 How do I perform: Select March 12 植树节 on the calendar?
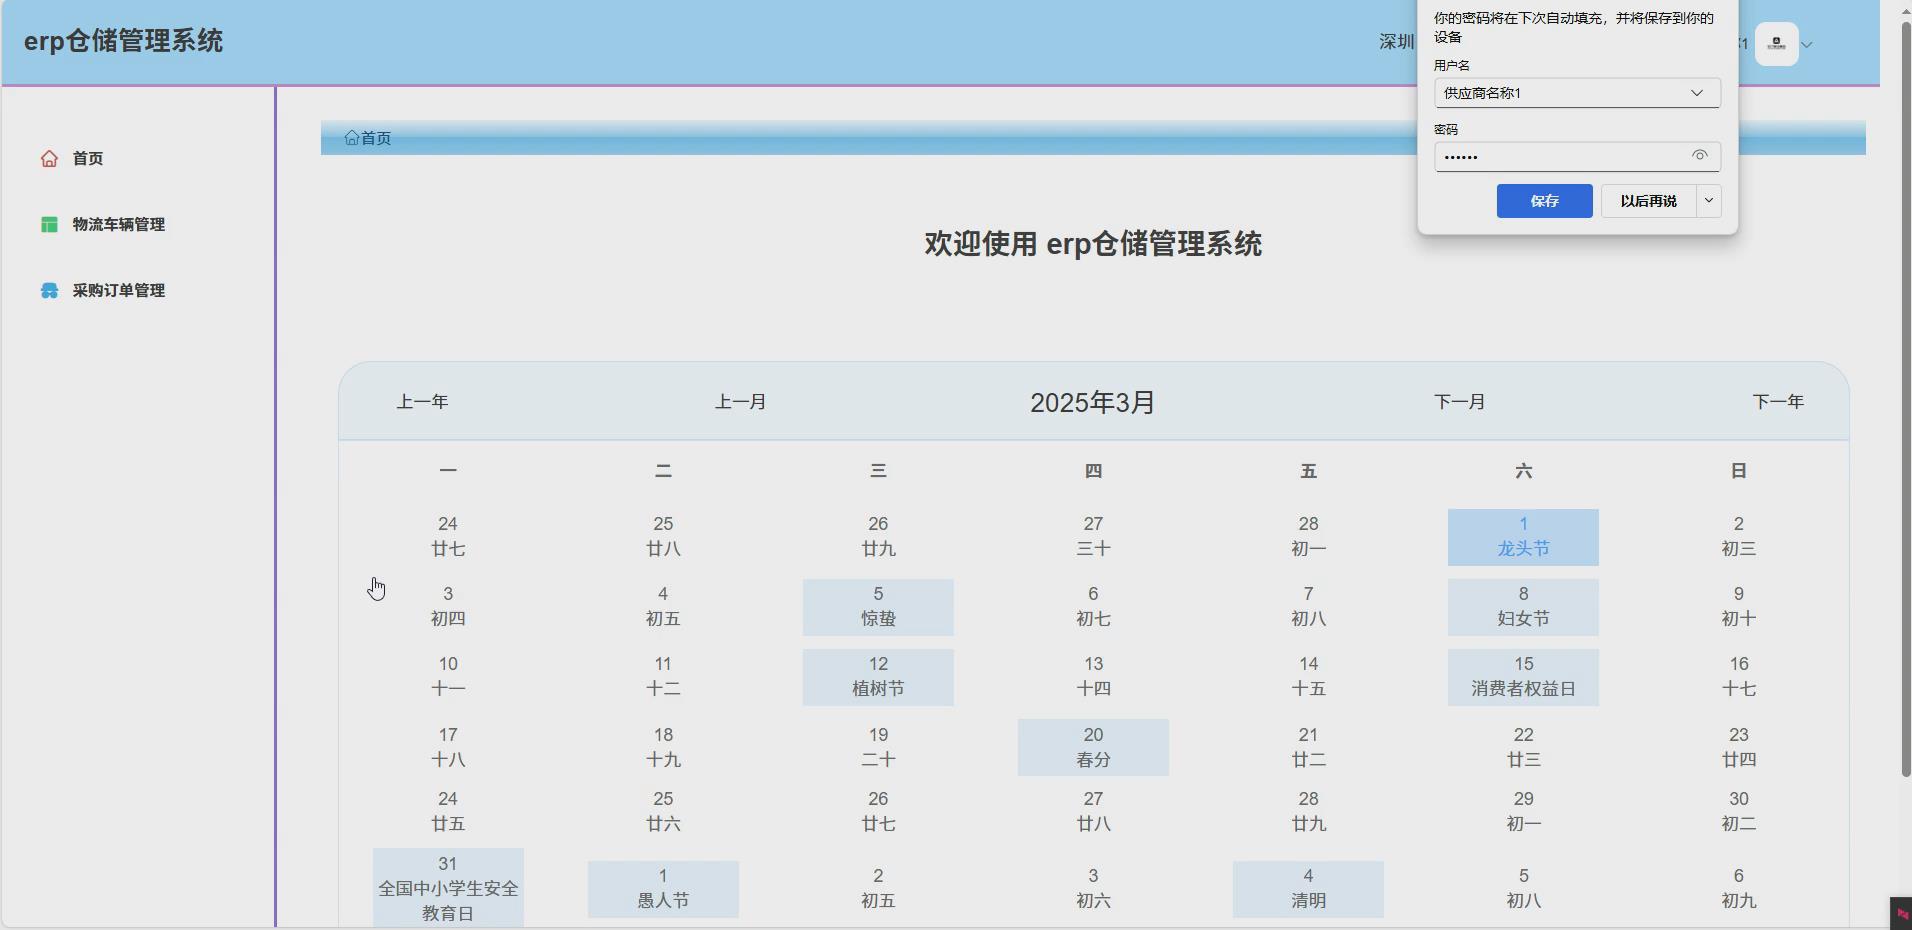pos(878,677)
